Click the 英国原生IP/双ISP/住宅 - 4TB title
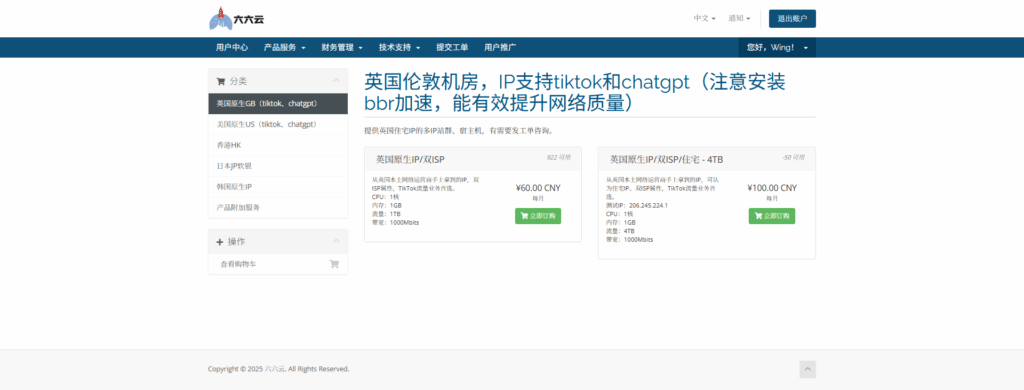Screen dimensions: 1024x390 tap(666, 159)
